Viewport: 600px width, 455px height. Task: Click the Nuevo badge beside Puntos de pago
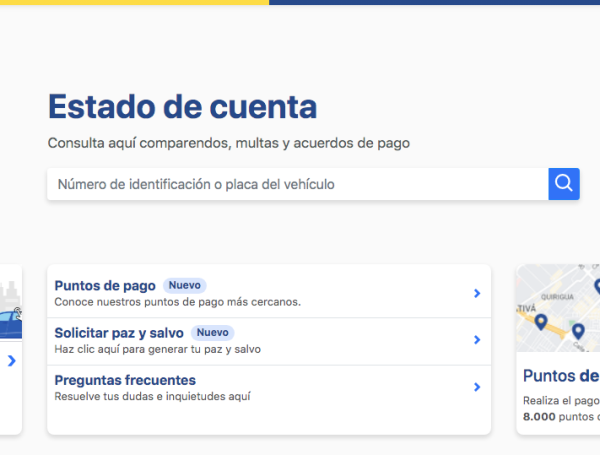click(x=184, y=285)
